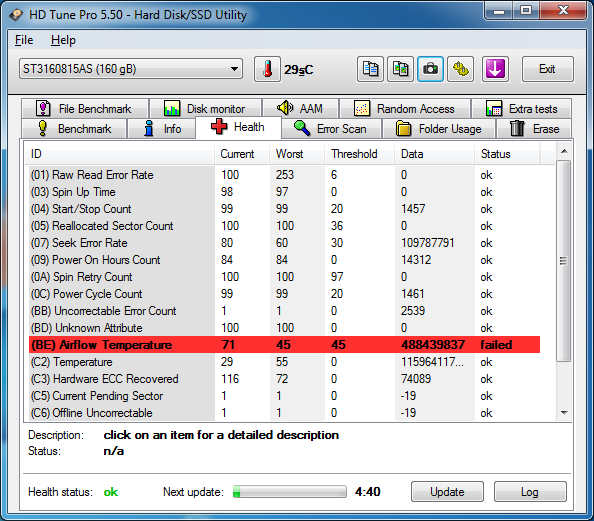The image size is (594, 521).
Task: Open the Help menu
Action: pyautogui.click(x=63, y=40)
